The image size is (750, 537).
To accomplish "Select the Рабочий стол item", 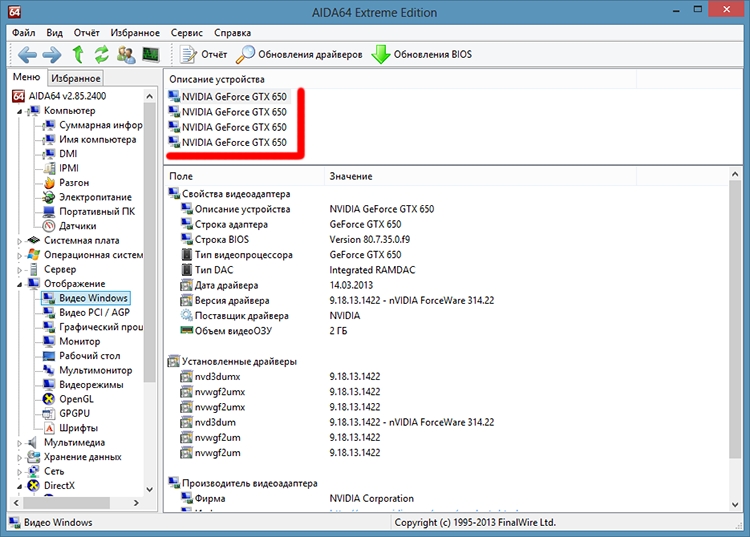I will [x=82, y=356].
